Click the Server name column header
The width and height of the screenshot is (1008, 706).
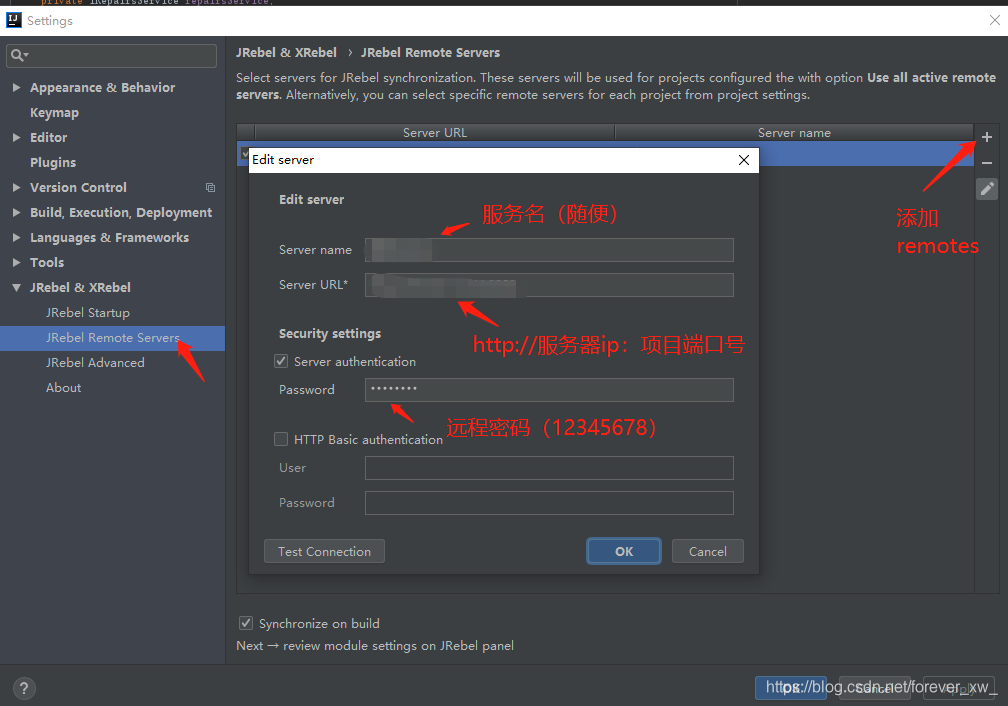click(x=794, y=132)
